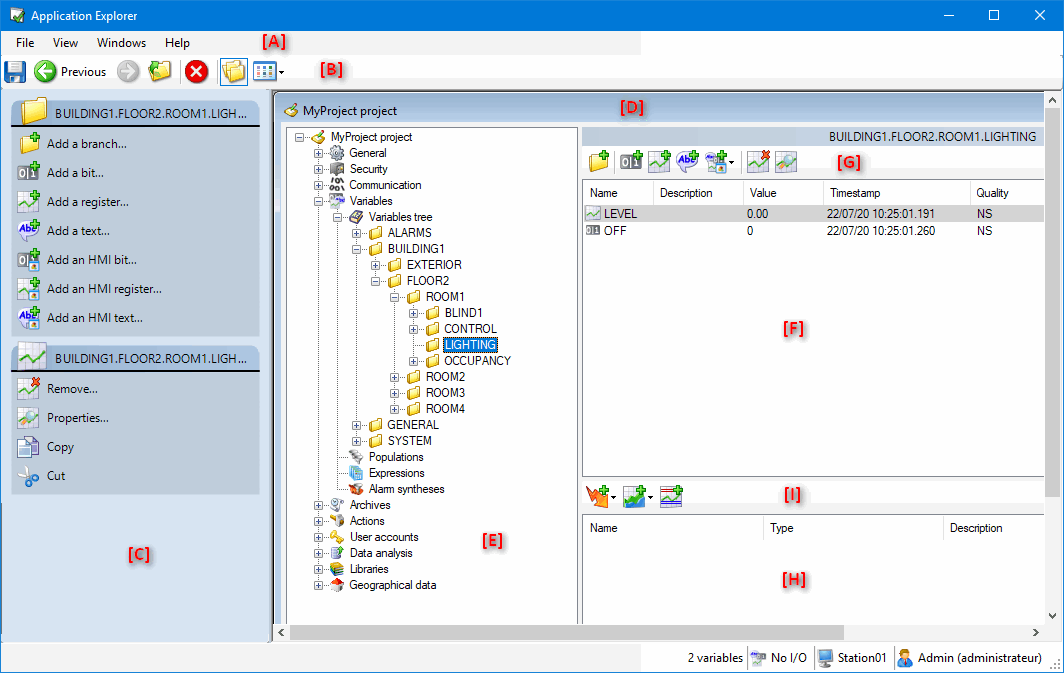This screenshot has width=1064, height=673.
Task: Expand the Archives tree node
Action: point(319,505)
